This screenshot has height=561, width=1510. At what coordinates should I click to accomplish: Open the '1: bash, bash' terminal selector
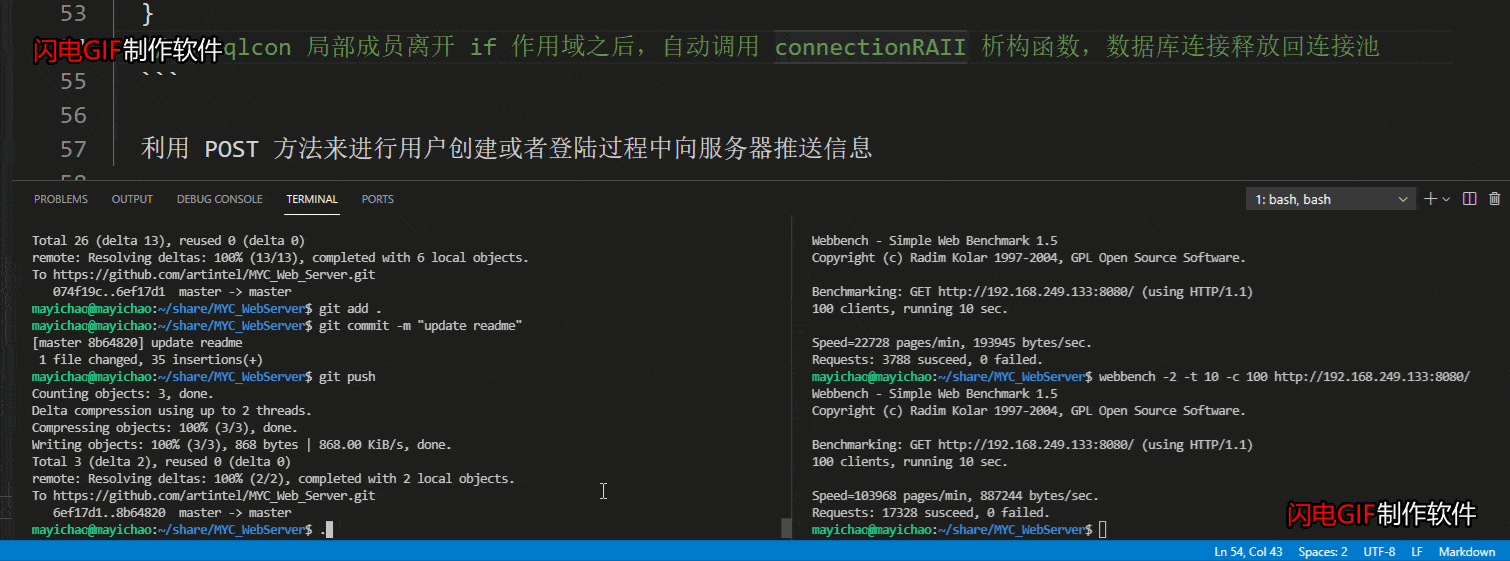click(x=1330, y=199)
